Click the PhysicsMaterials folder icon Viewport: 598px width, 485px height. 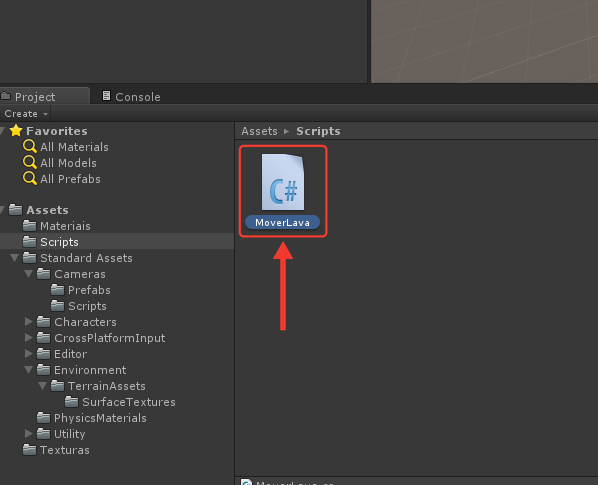(43, 418)
